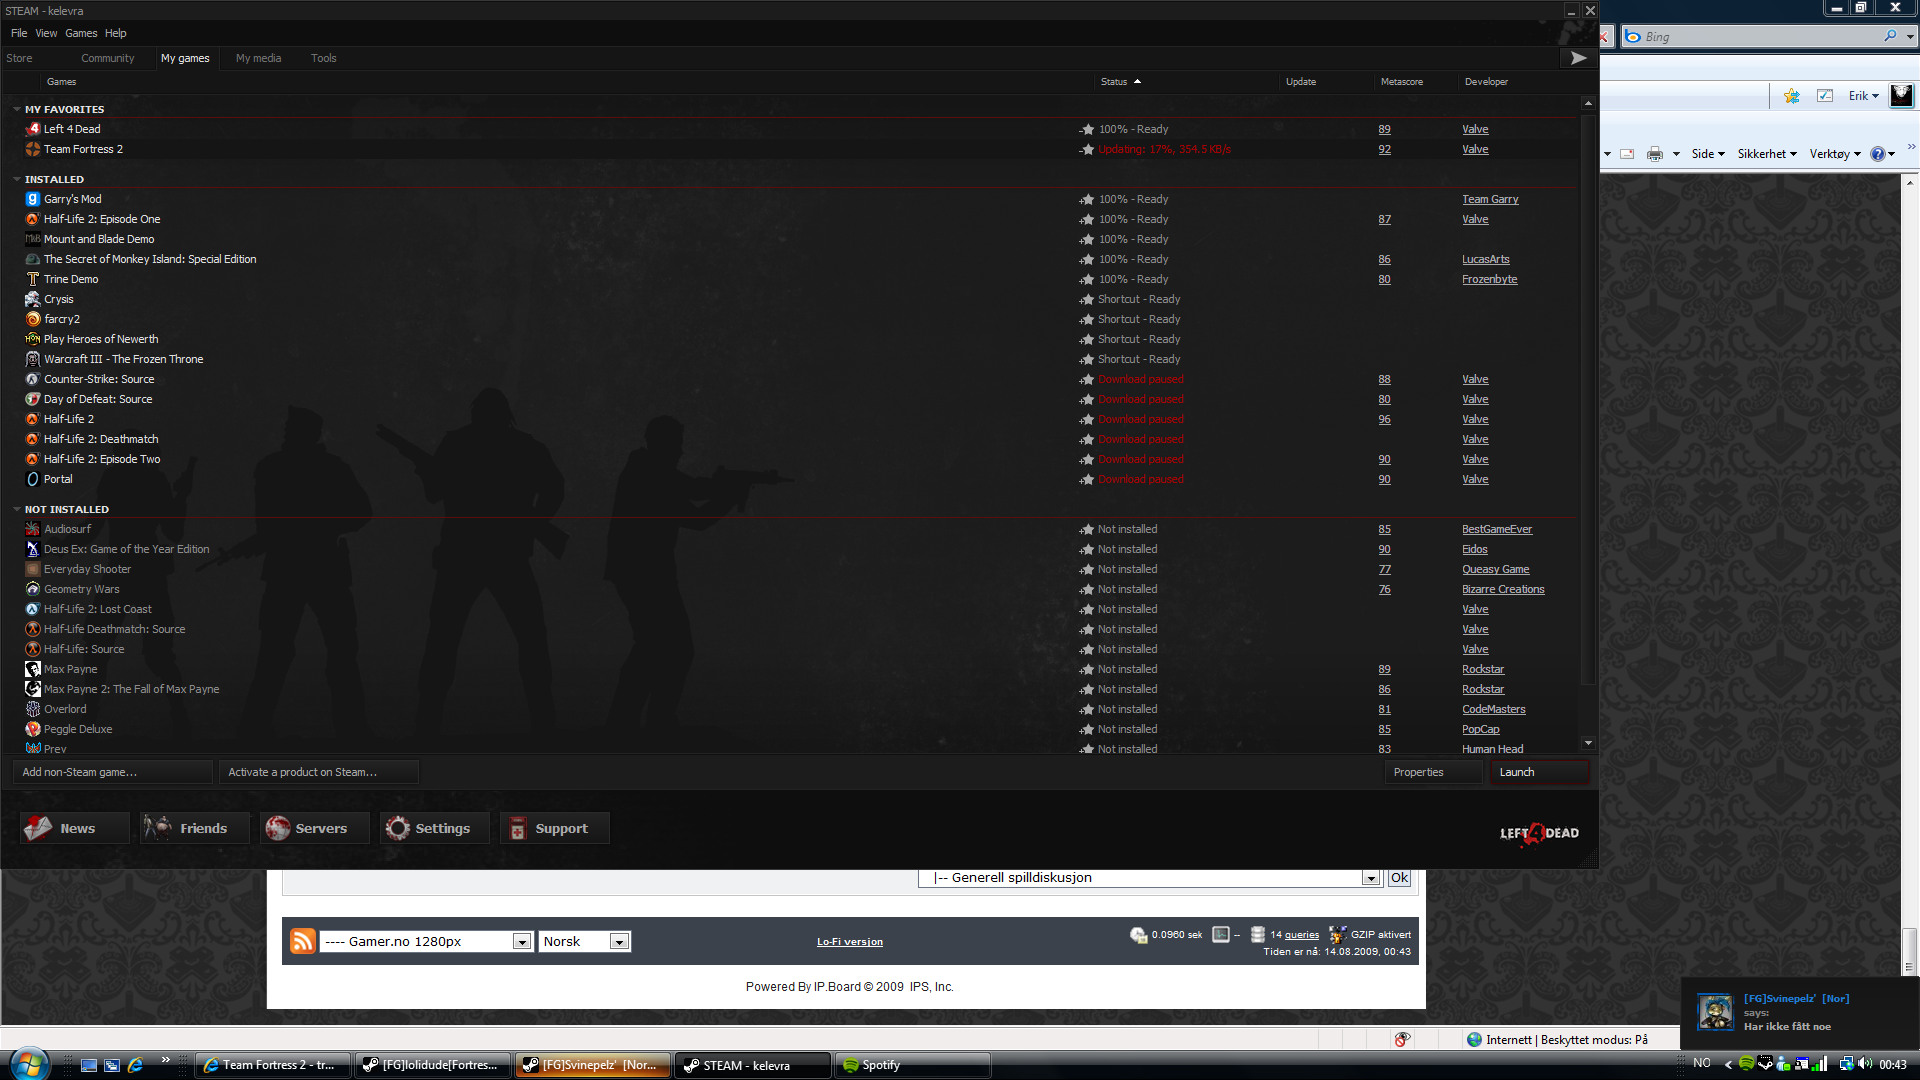This screenshot has height=1080, width=1920.
Task: Click the Garry's Mod game icon
Action: point(33,199)
